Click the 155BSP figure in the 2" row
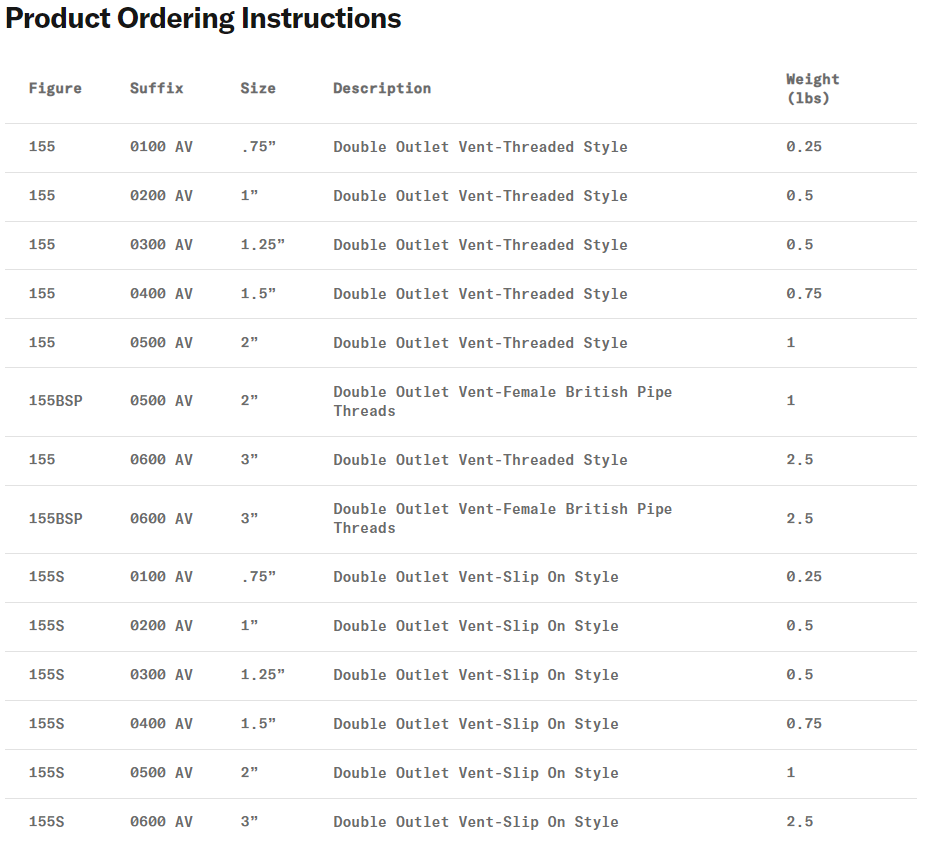The width and height of the screenshot is (931, 846). pos(55,401)
